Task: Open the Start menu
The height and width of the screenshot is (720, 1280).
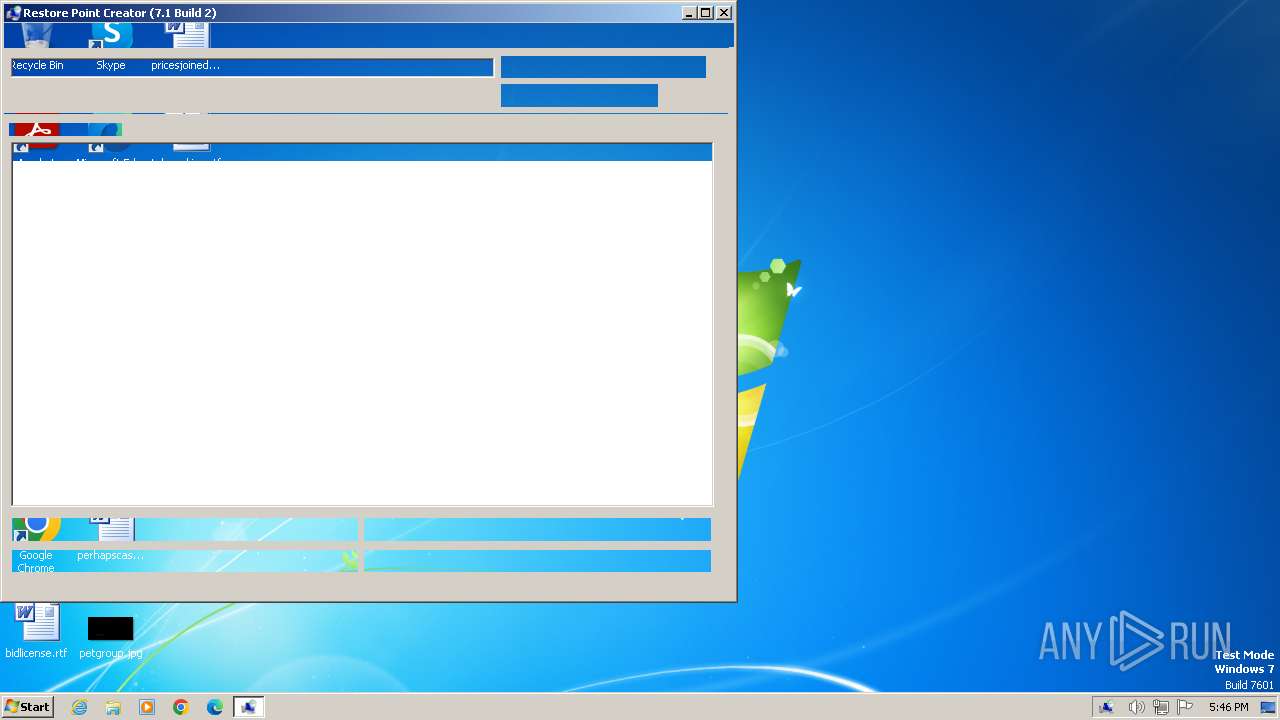Action: pos(28,707)
